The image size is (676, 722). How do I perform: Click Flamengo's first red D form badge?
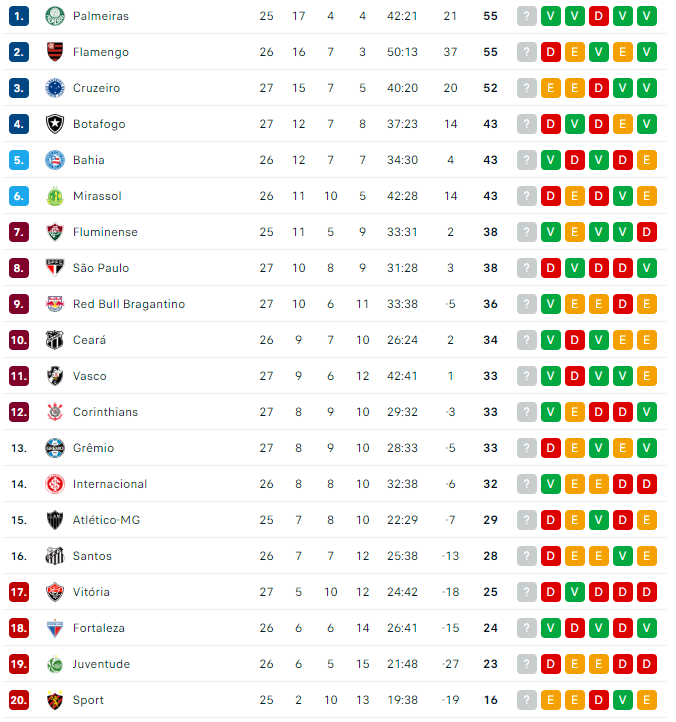551,52
